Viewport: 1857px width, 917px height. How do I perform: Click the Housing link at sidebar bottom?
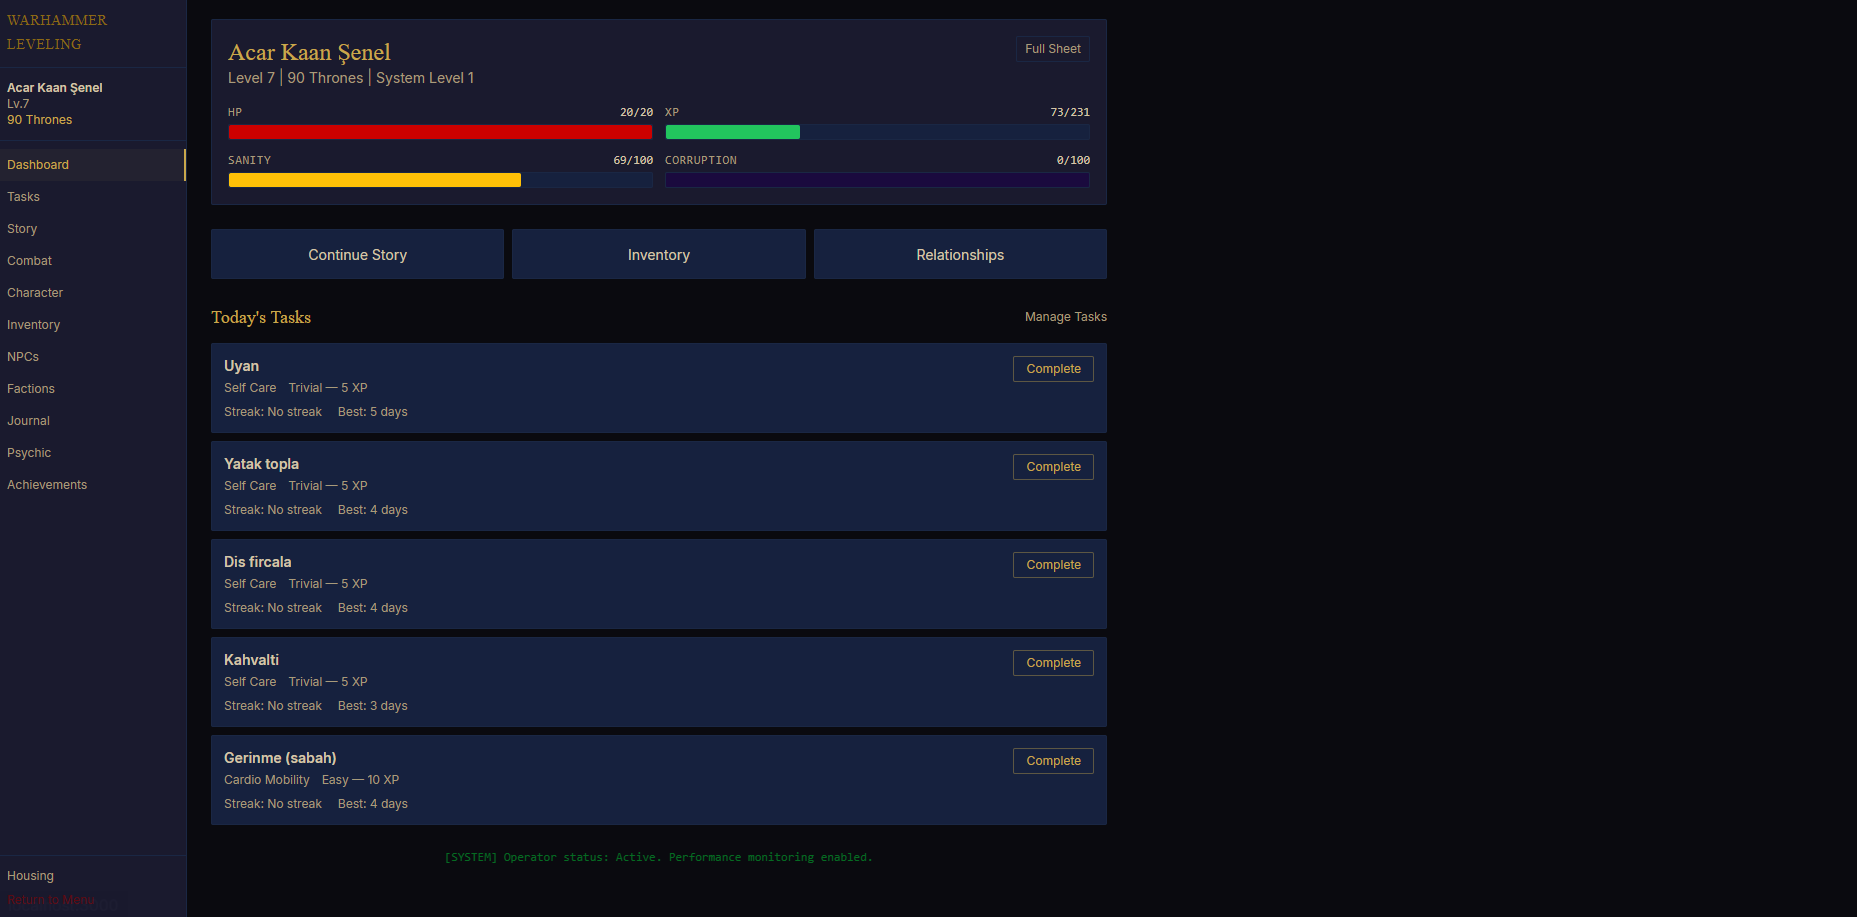31,876
